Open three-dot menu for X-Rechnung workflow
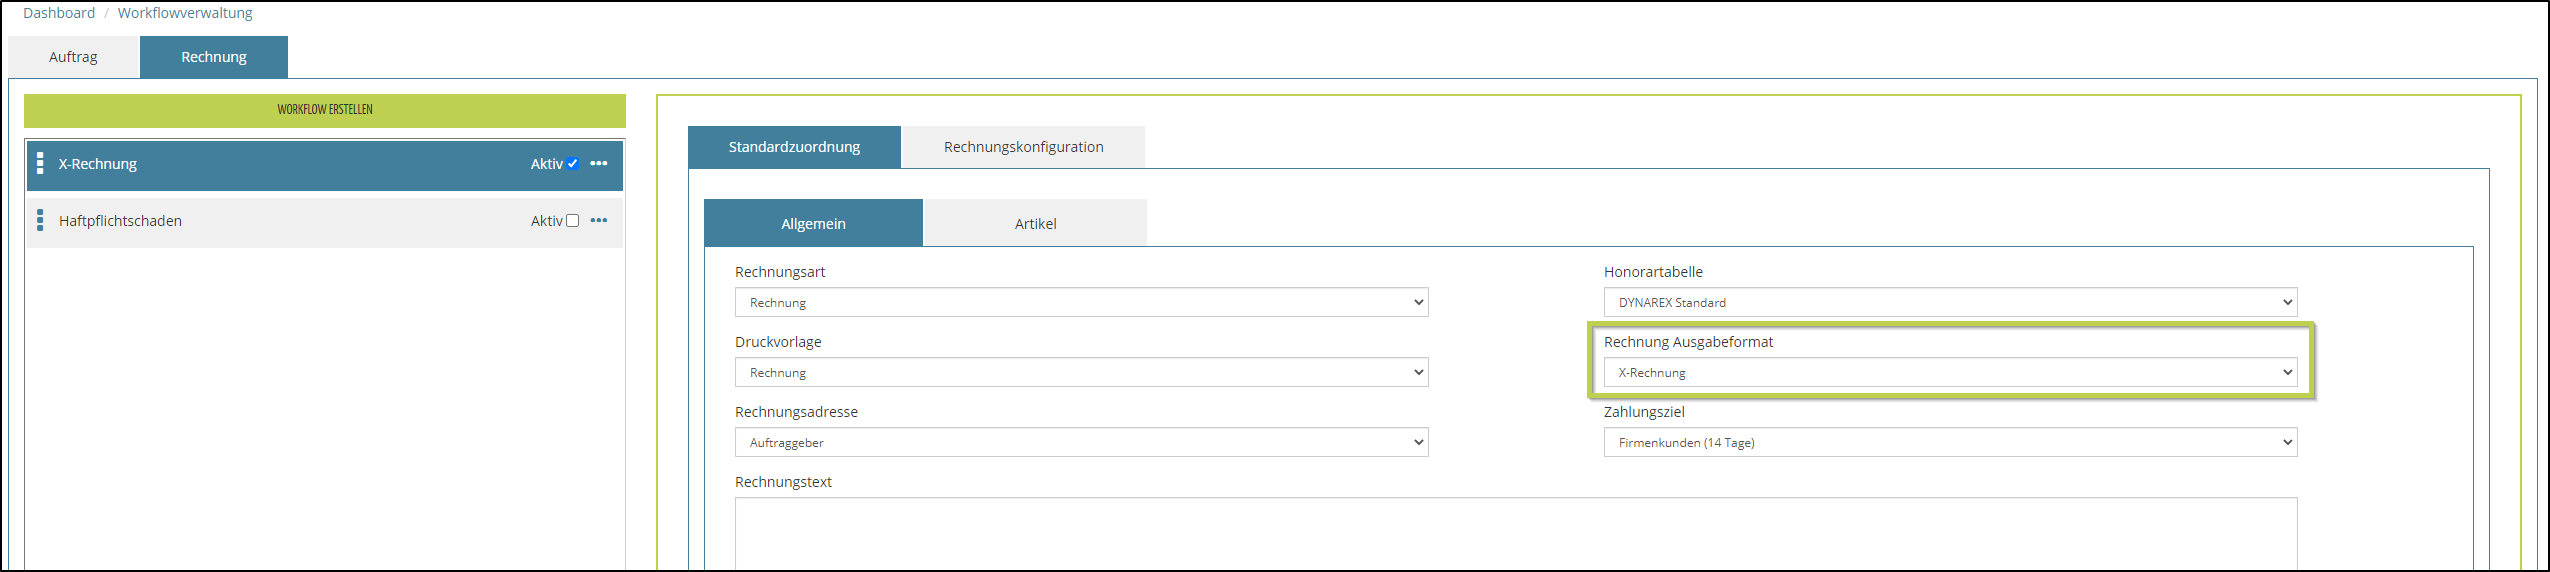Viewport: 2550px width, 572px height. click(x=599, y=164)
